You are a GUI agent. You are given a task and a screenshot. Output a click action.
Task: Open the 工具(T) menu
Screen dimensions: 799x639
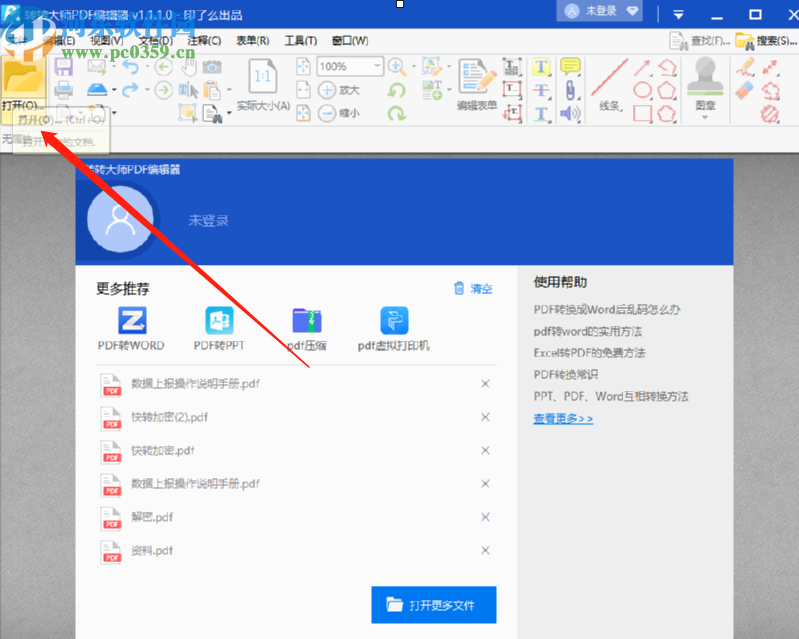[301, 41]
